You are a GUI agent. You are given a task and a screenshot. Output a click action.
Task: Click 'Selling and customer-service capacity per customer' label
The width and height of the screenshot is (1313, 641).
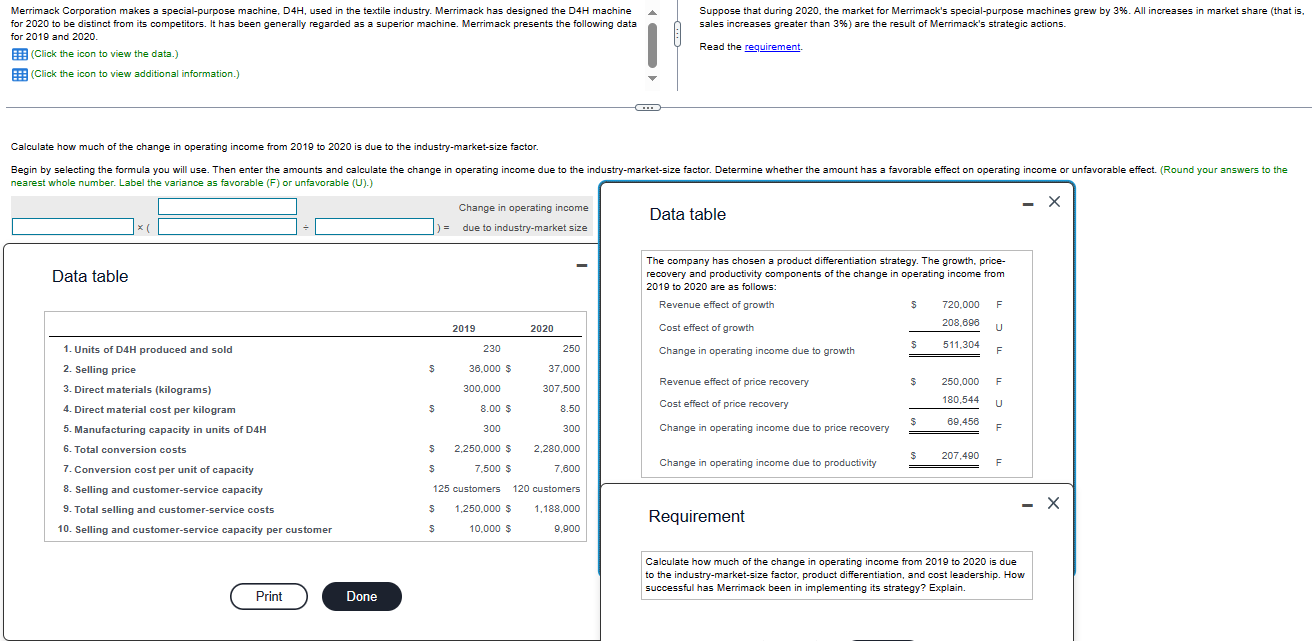pos(197,529)
